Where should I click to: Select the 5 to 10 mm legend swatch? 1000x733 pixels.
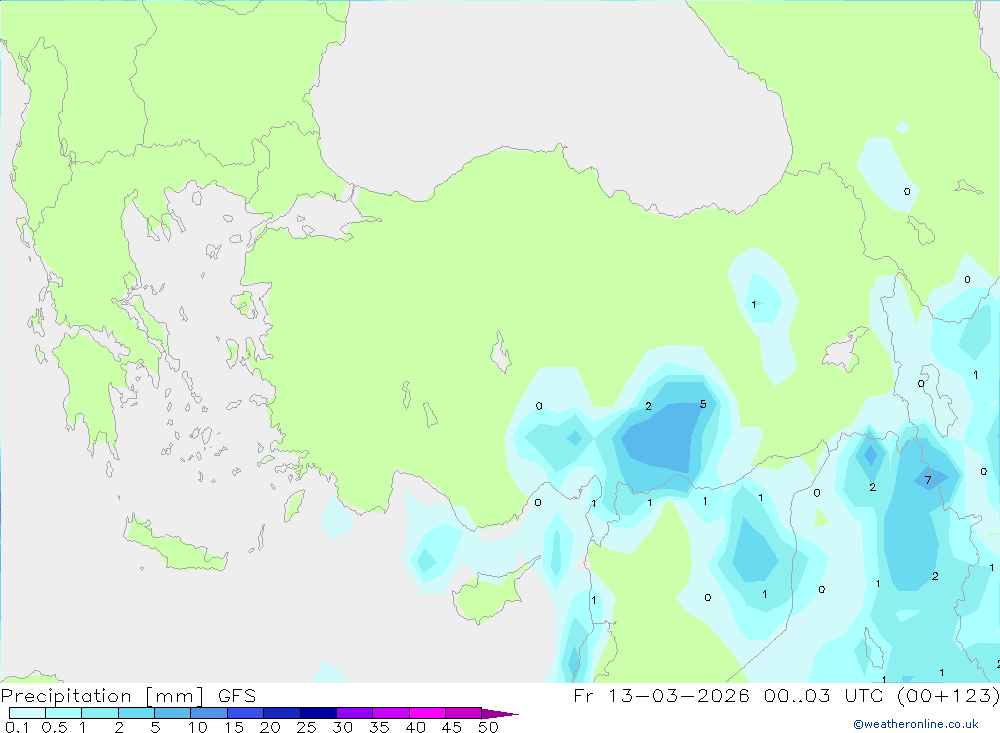(172, 713)
